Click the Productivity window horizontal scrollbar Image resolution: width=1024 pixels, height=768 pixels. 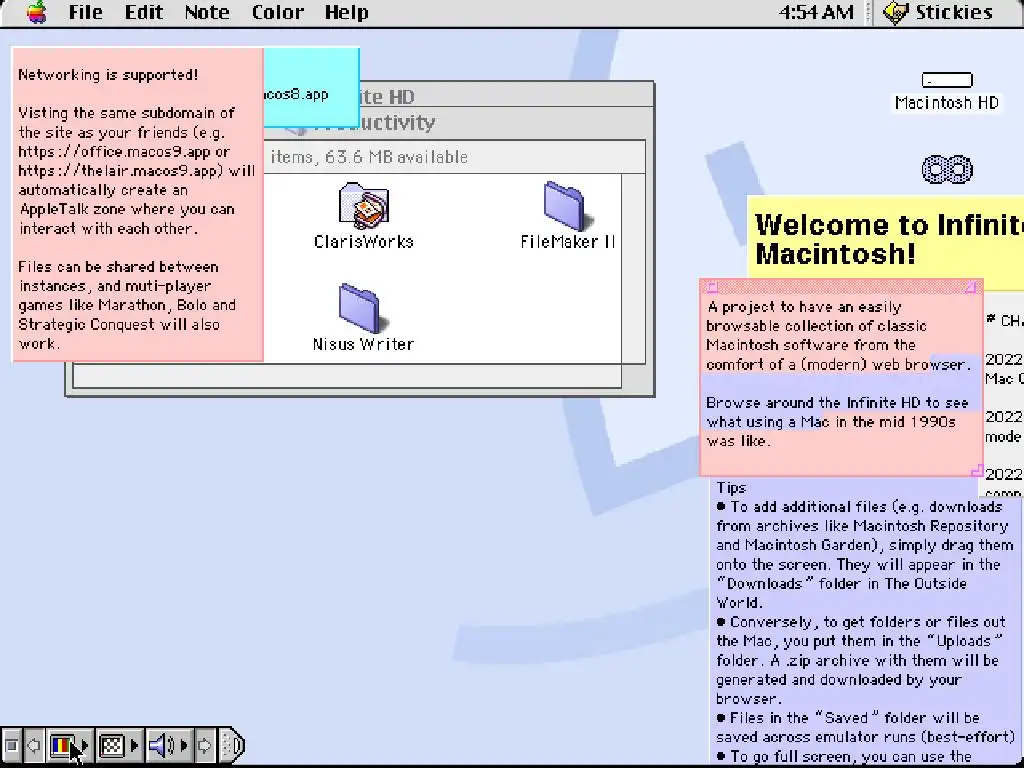347,376
